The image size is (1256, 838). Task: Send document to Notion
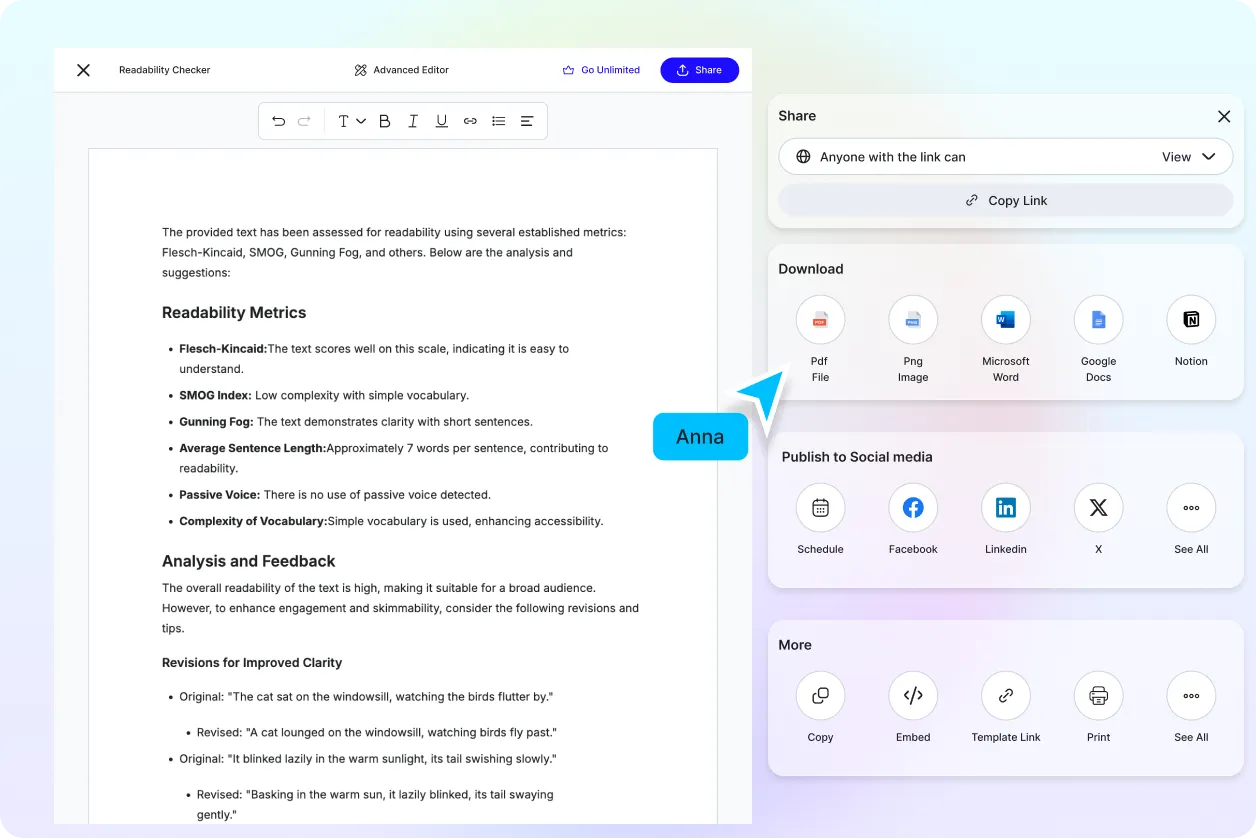1190,320
